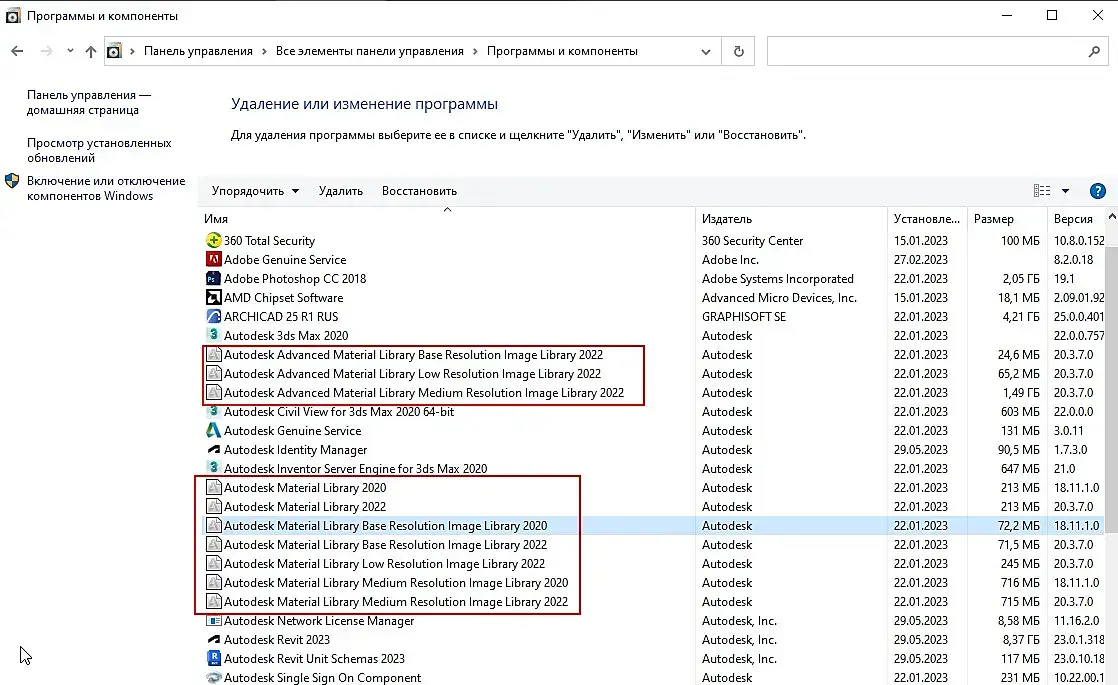
Task: Click the Autodesk Inventor Server Engine icon
Action: [x=213, y=468]
